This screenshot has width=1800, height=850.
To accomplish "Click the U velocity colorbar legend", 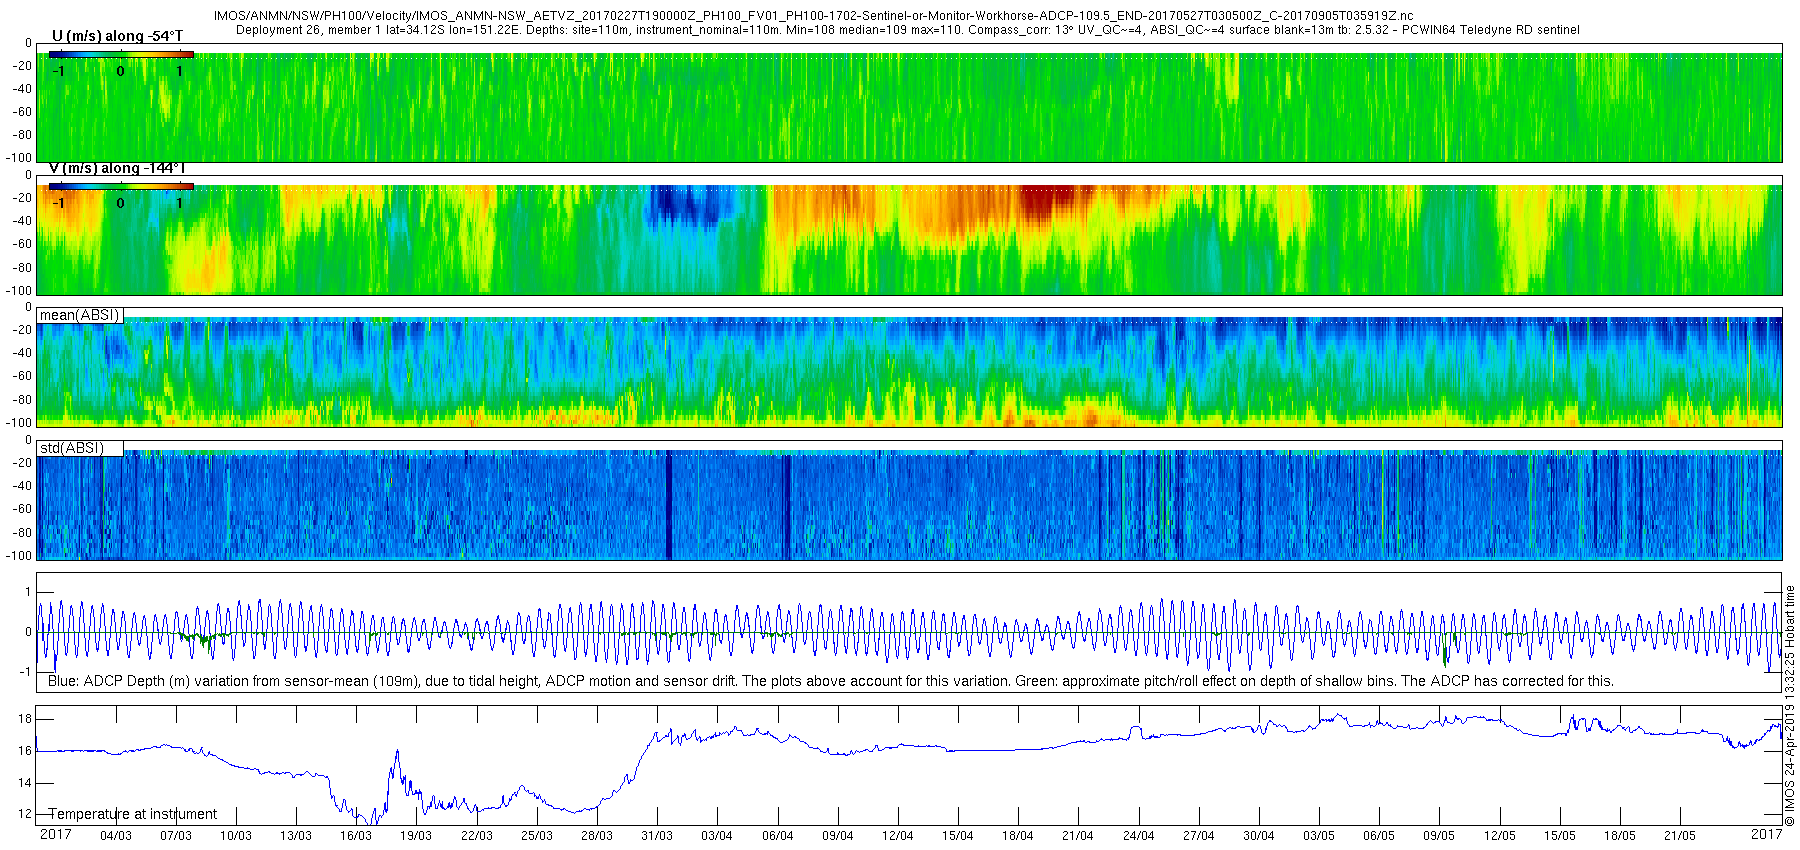I will (x=121, y=54).
